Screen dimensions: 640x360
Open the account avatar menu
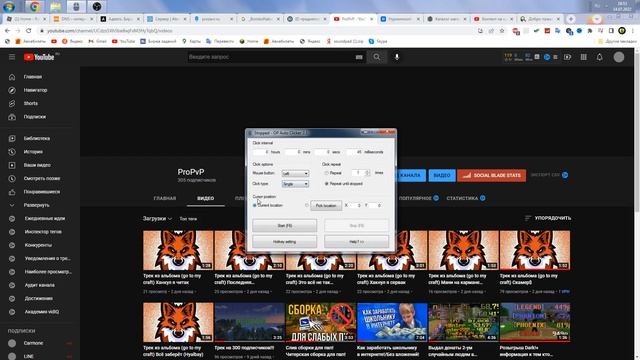pos(619,57)
